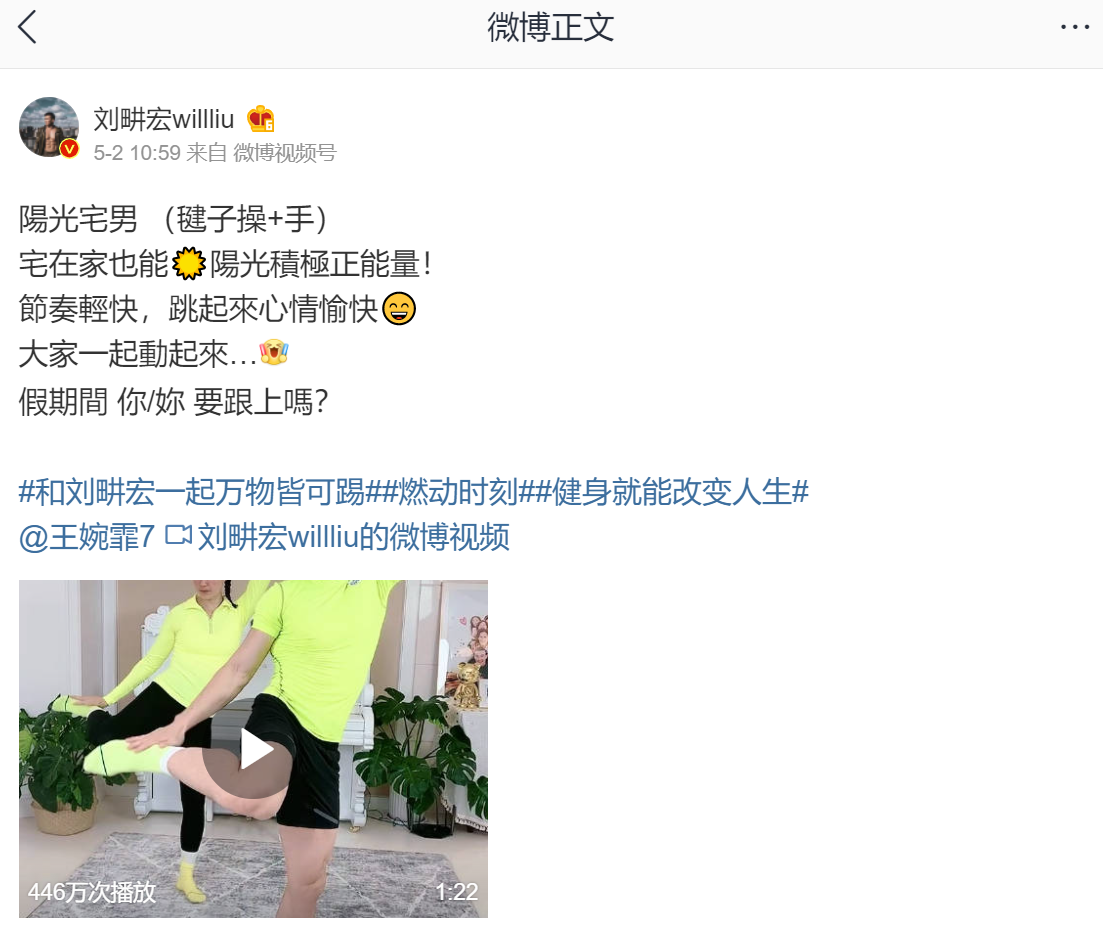Image resolution: width=1103 pixels, height=927 pixels.
Task: Click the grinning face emoji
Action: (399, 308)
